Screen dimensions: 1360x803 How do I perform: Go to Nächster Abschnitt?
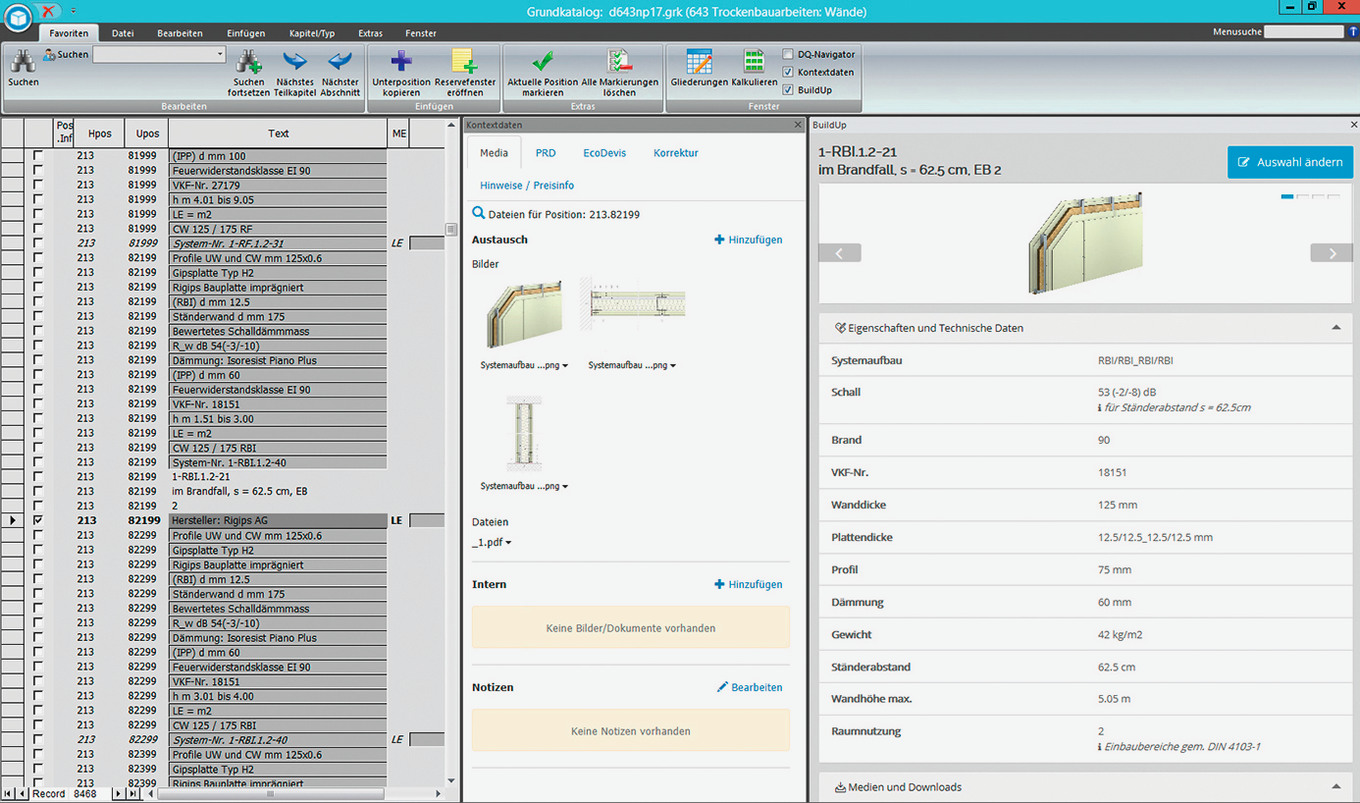coord(340,63)
